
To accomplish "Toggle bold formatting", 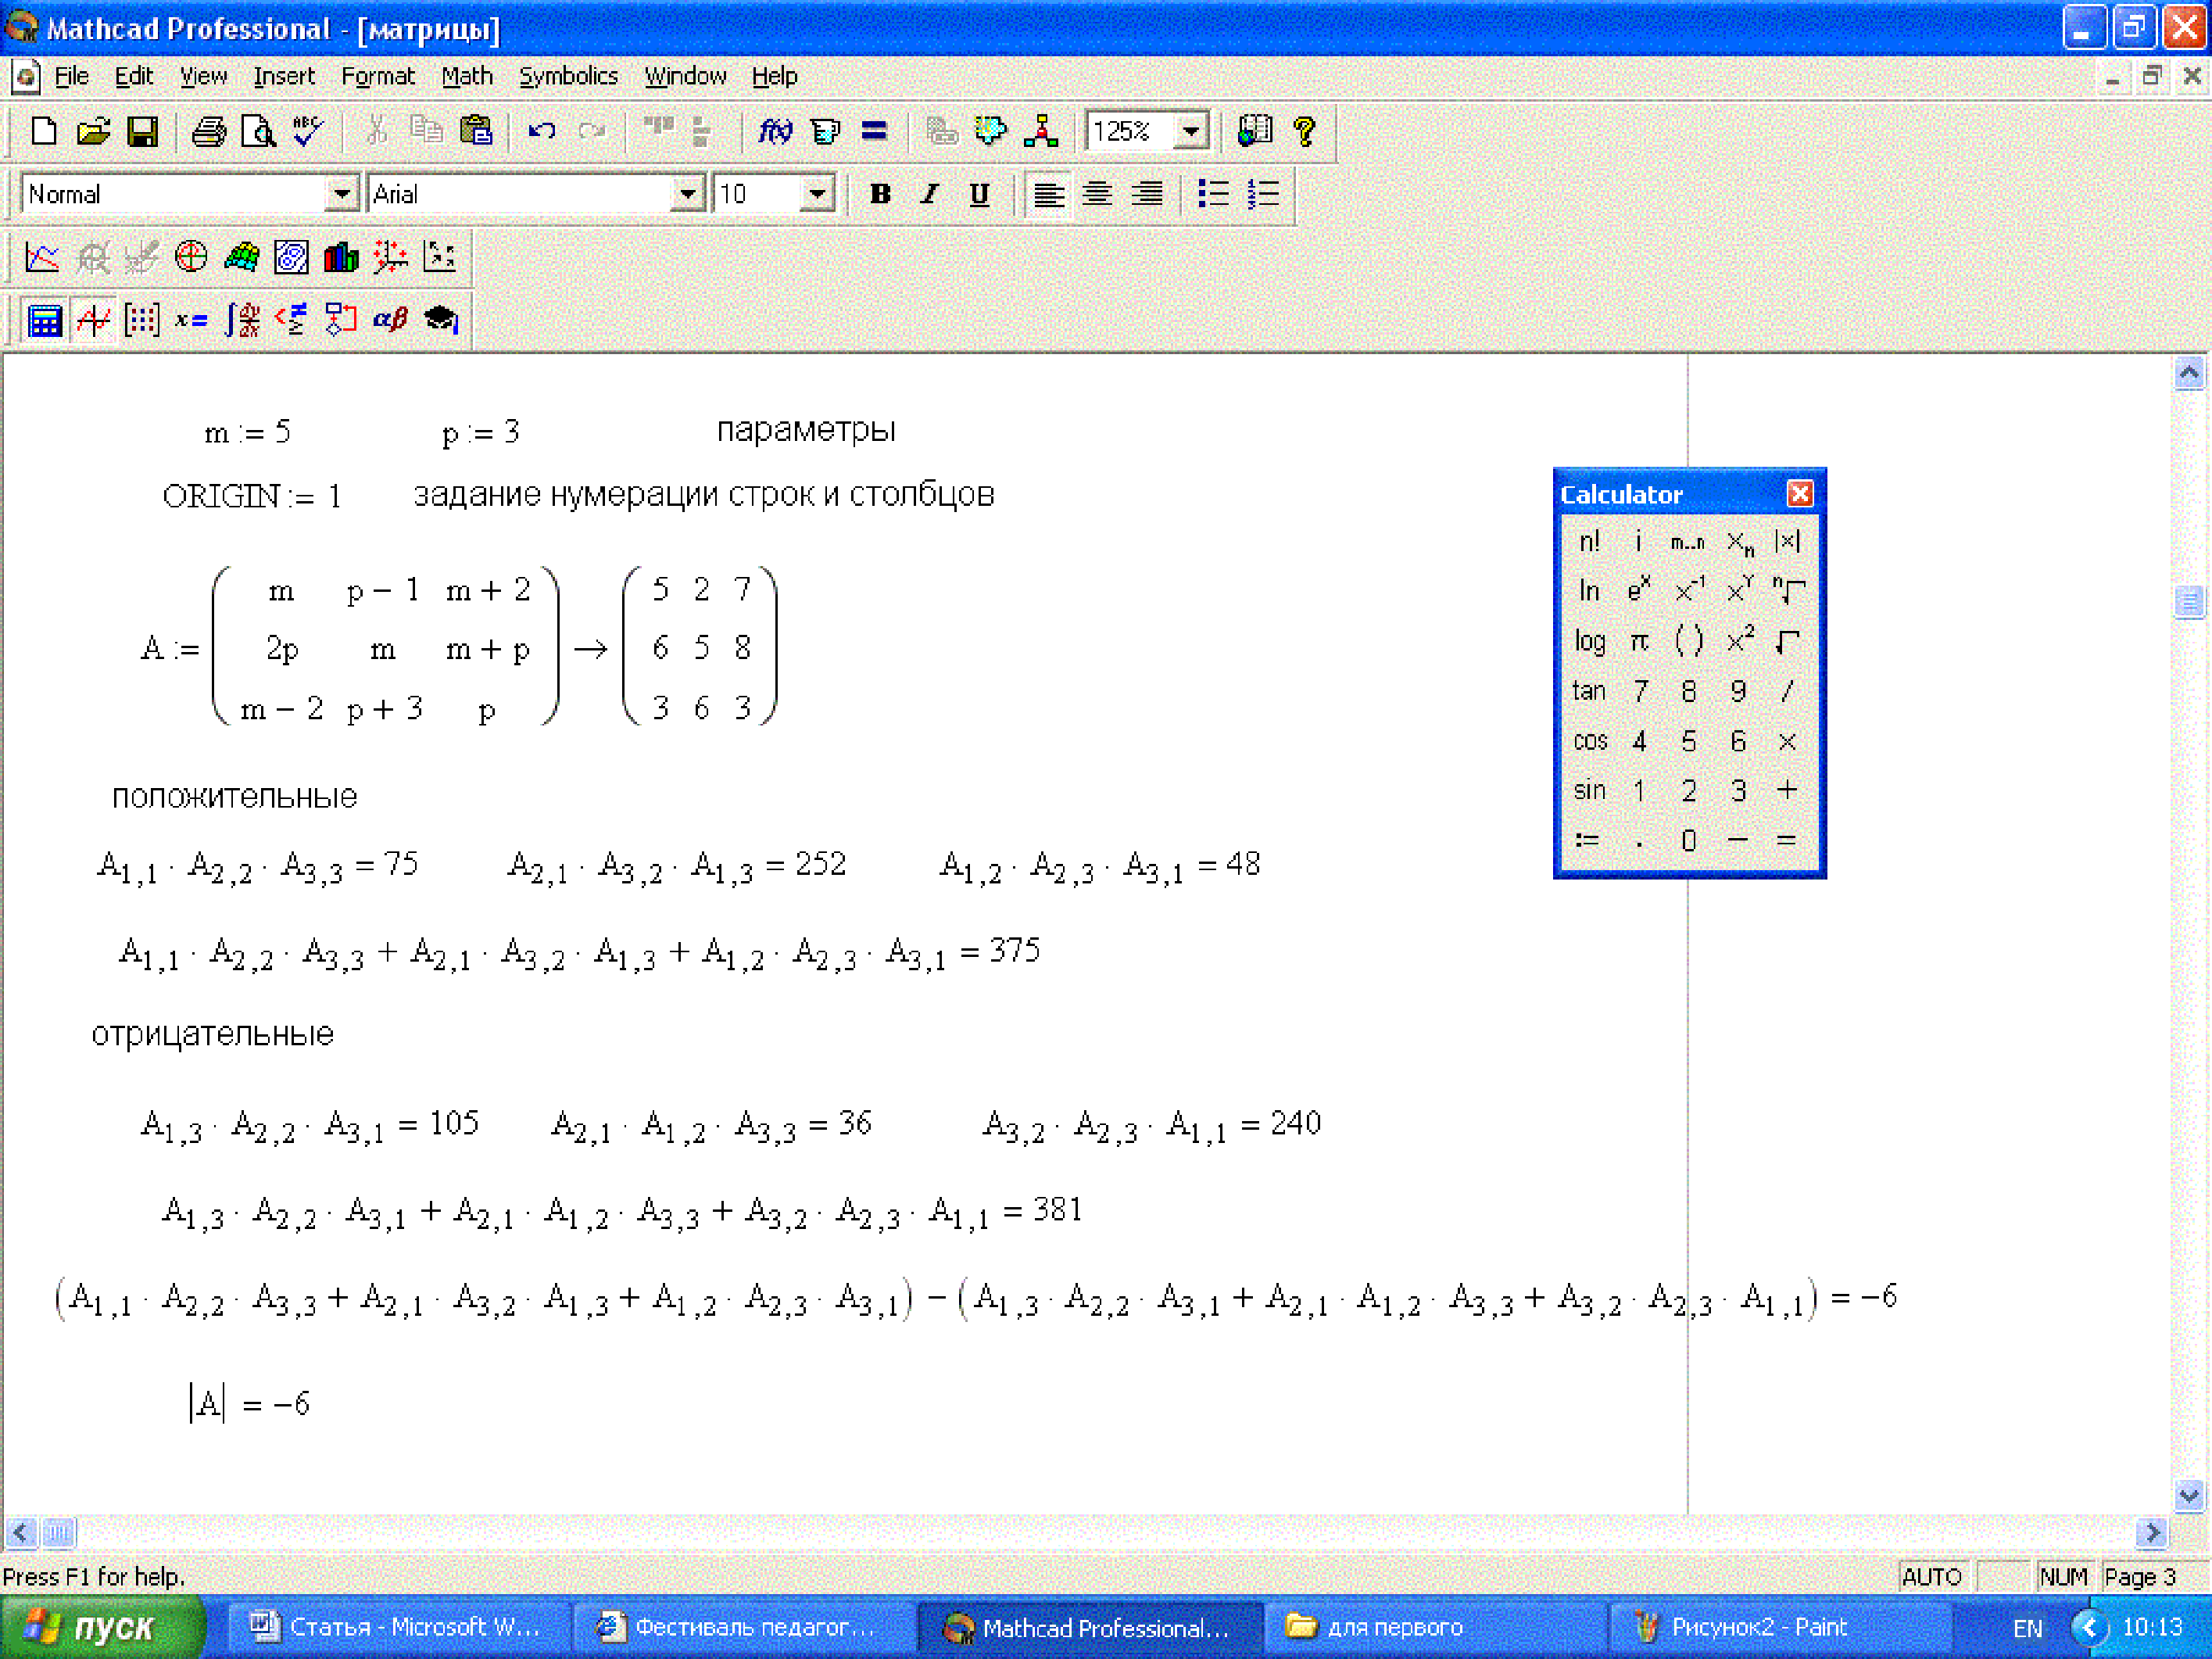I will [x=879, y=194].
